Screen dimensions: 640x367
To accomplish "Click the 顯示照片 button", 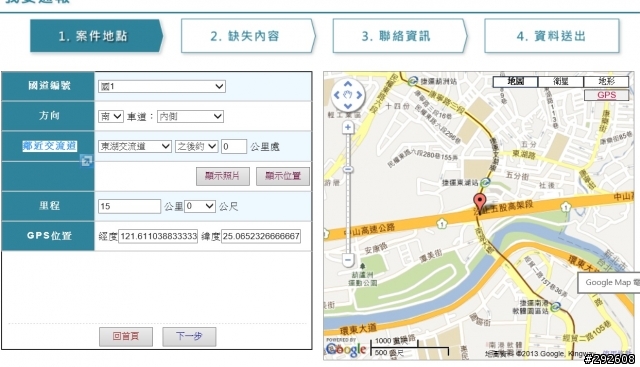I will click(222, 176).
